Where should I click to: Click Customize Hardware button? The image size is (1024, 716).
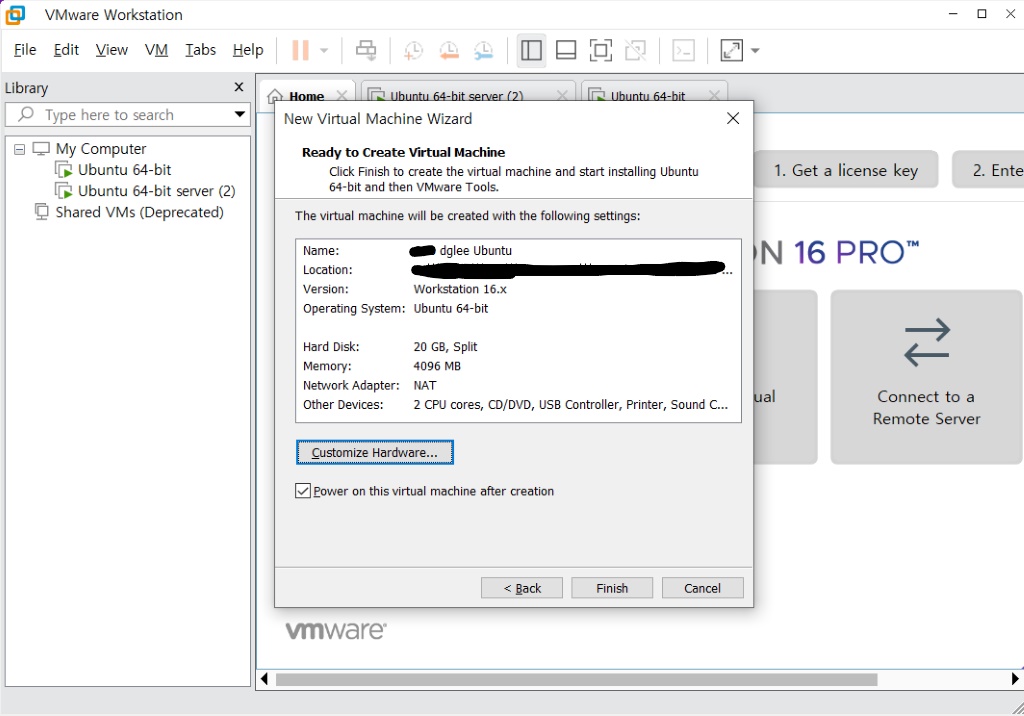(x=374, y=453)
